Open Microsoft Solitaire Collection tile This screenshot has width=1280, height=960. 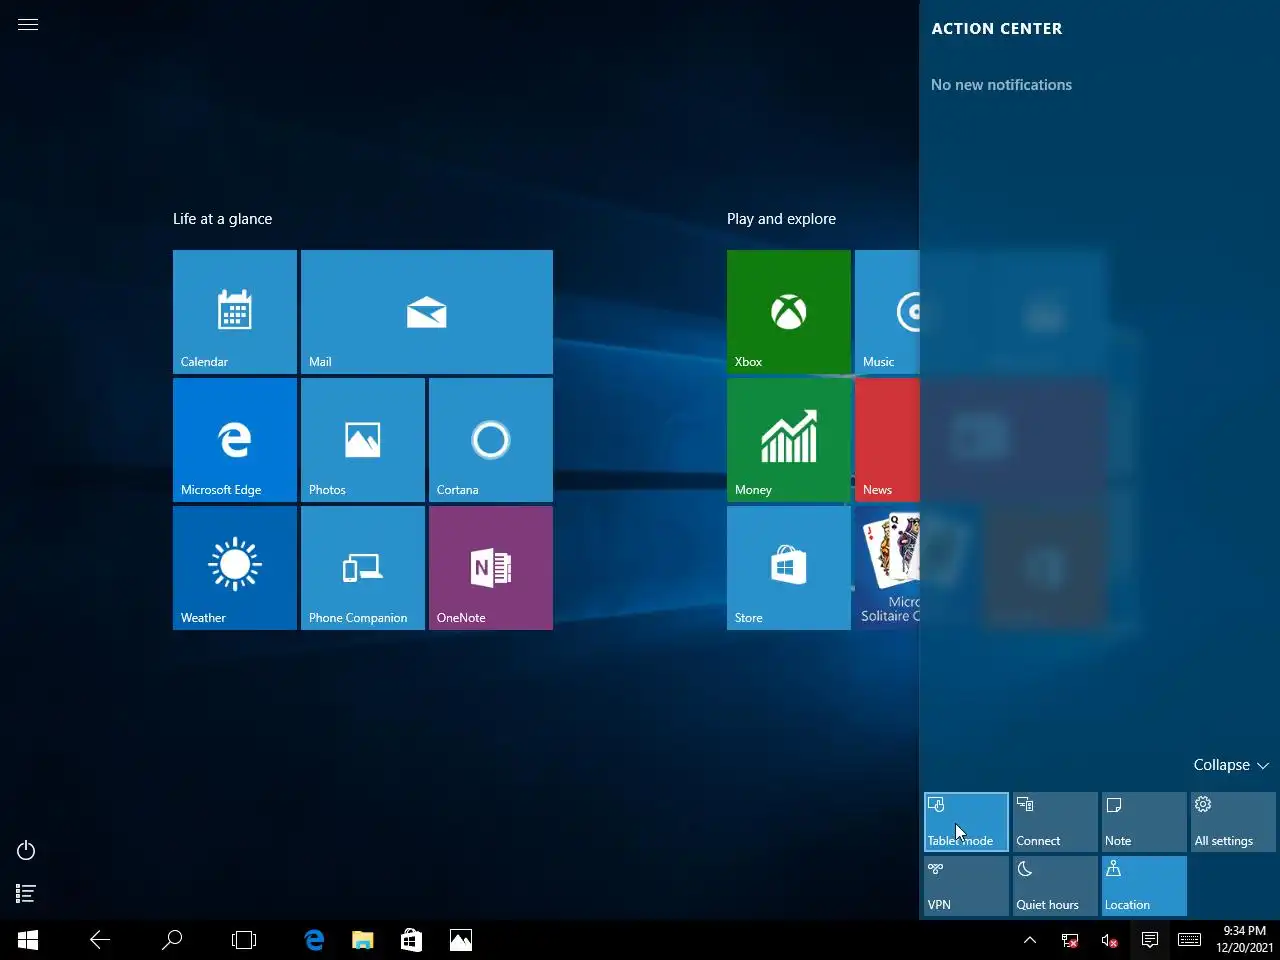[887, 568]
